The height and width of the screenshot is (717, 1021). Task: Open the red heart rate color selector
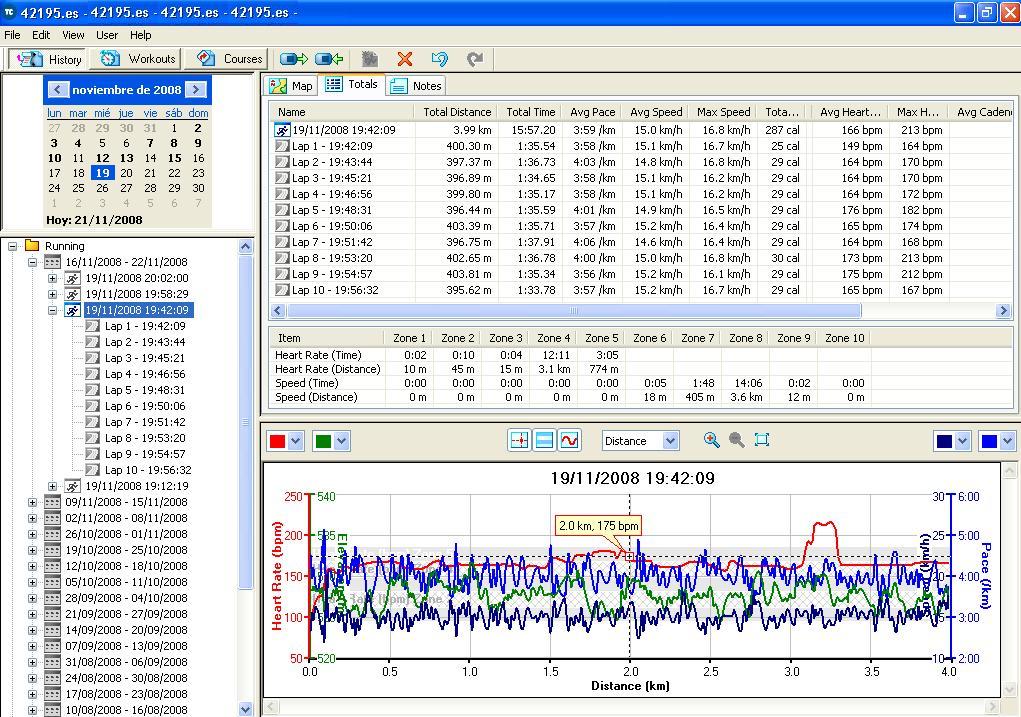tap(294, 441)
